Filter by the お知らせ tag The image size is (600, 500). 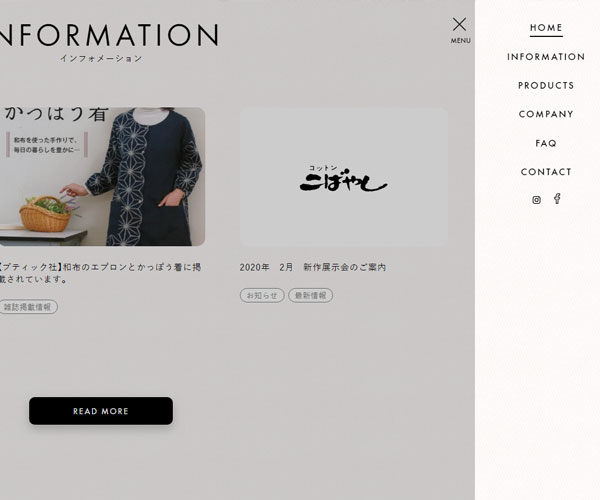coord(262,295)
